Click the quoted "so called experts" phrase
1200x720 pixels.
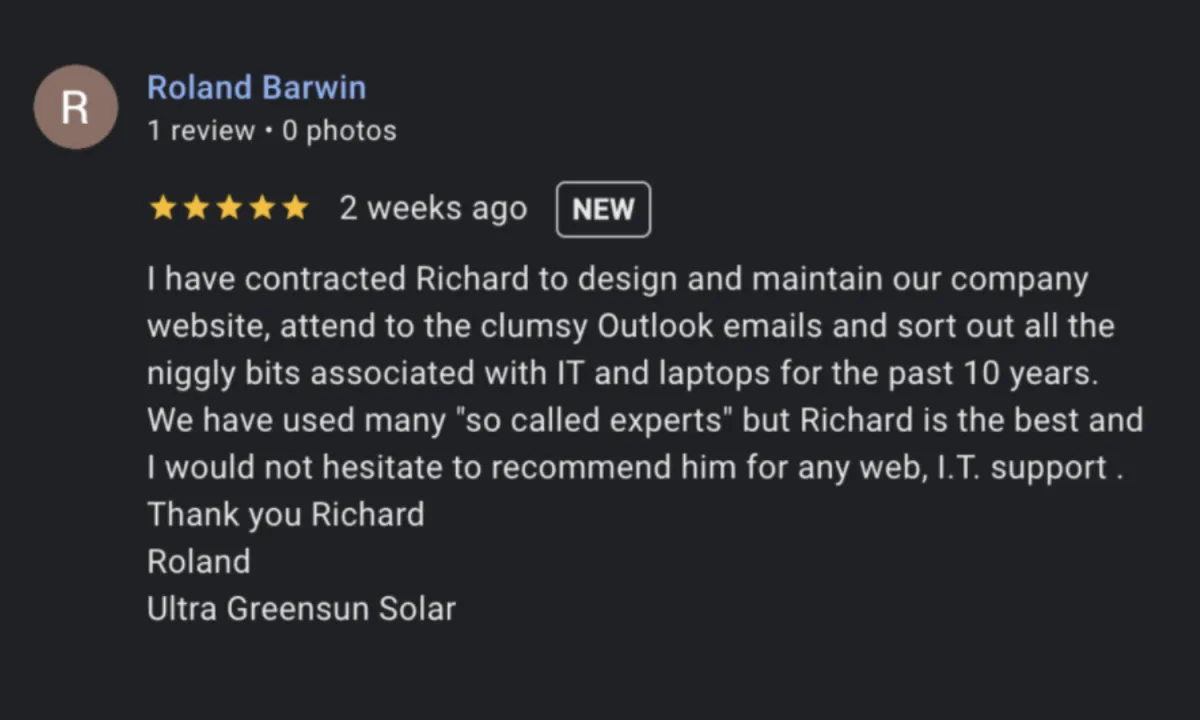(x=594, y=420)
